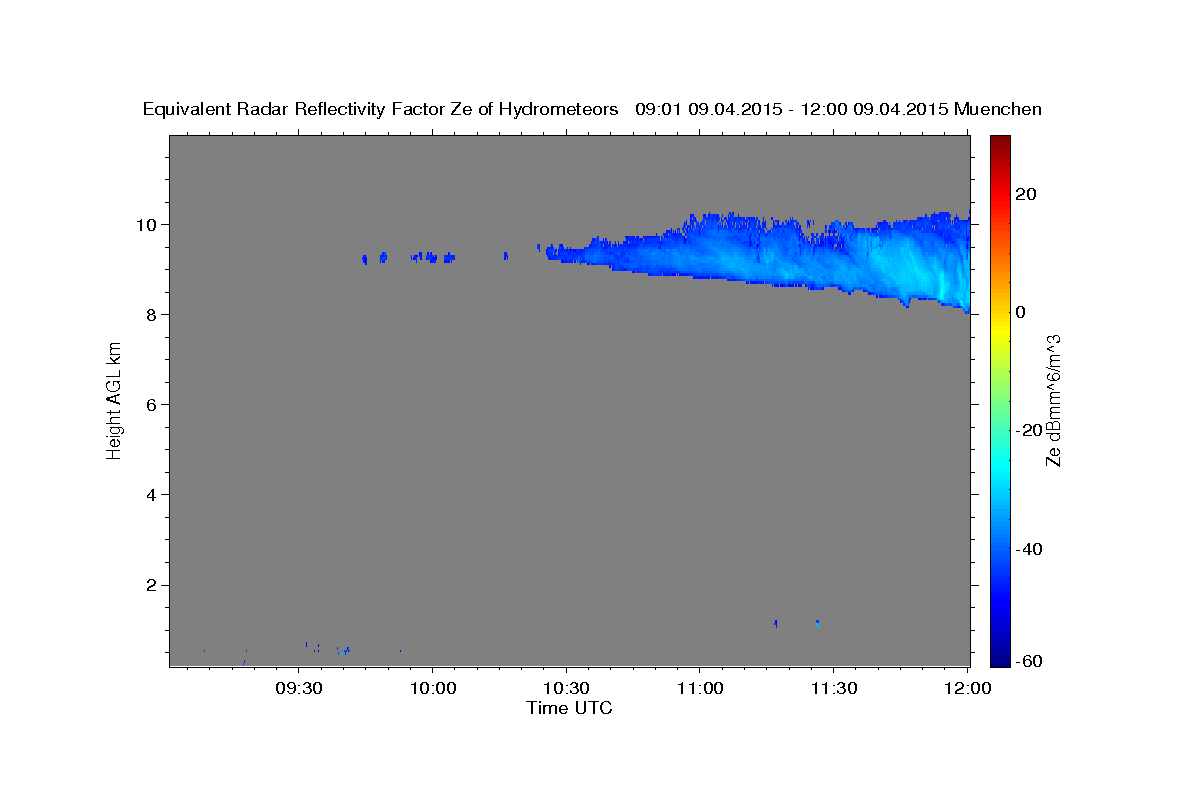This screenshot has width=1200, height=800.
Task: Click the small echo near 1 km at 11:17
Action: (776, 623)
